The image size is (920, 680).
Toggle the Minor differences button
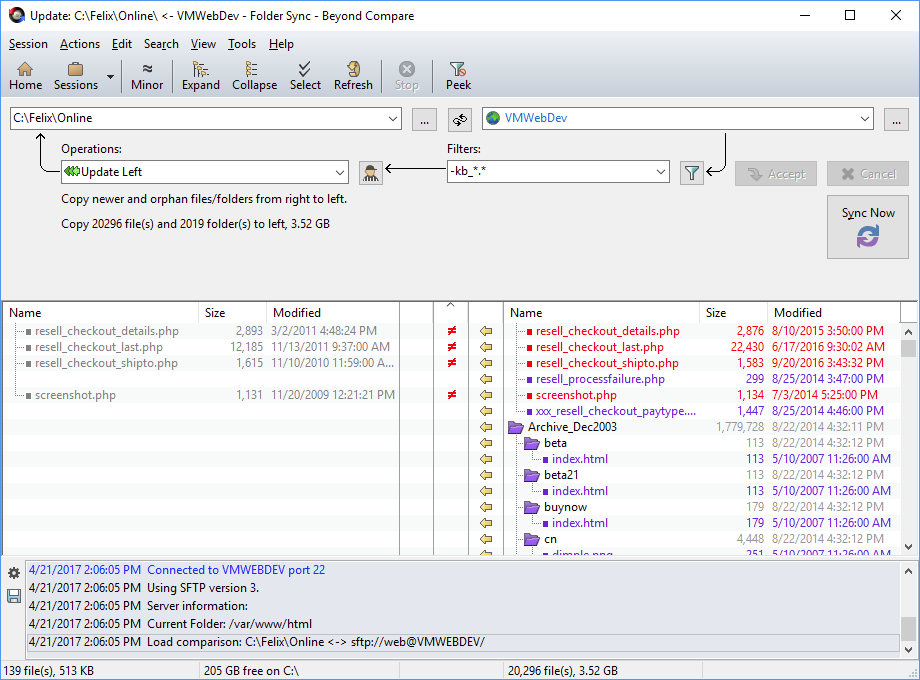147,76
